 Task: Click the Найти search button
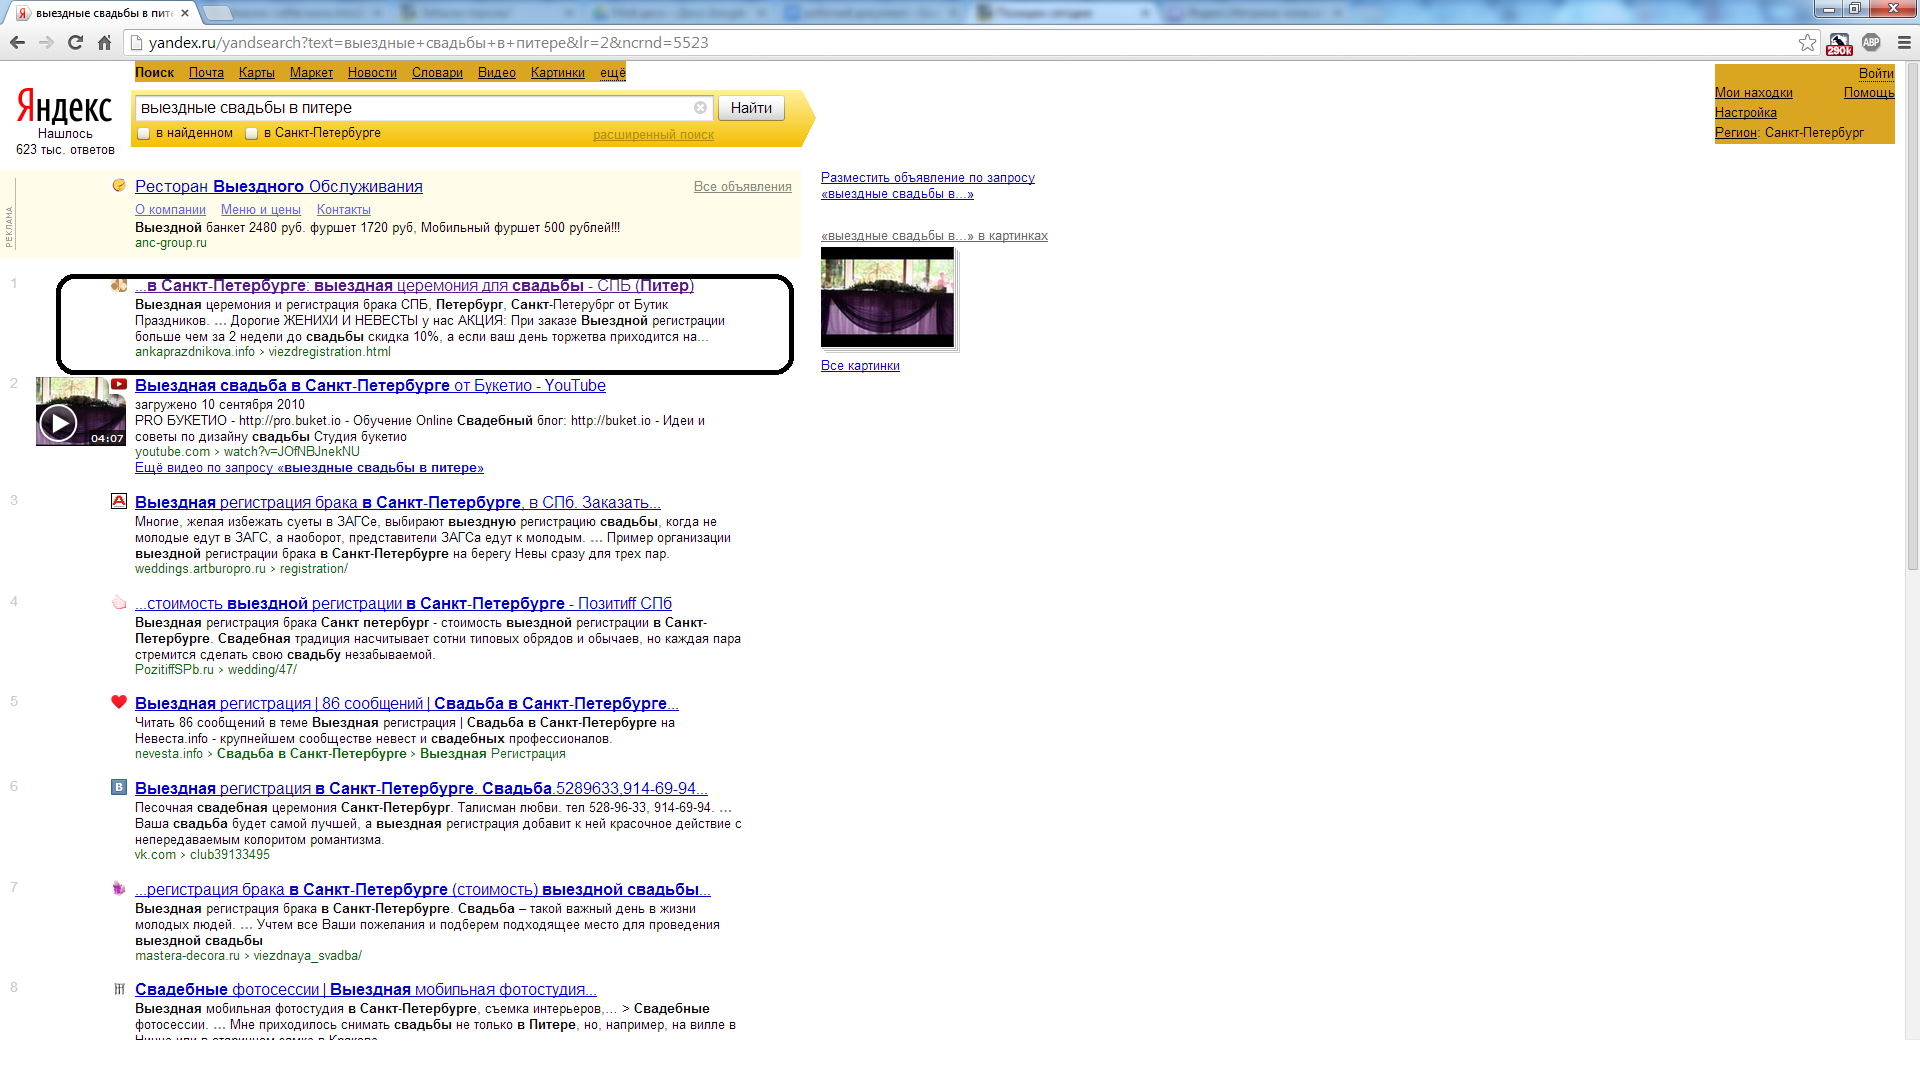coord(751,108)
